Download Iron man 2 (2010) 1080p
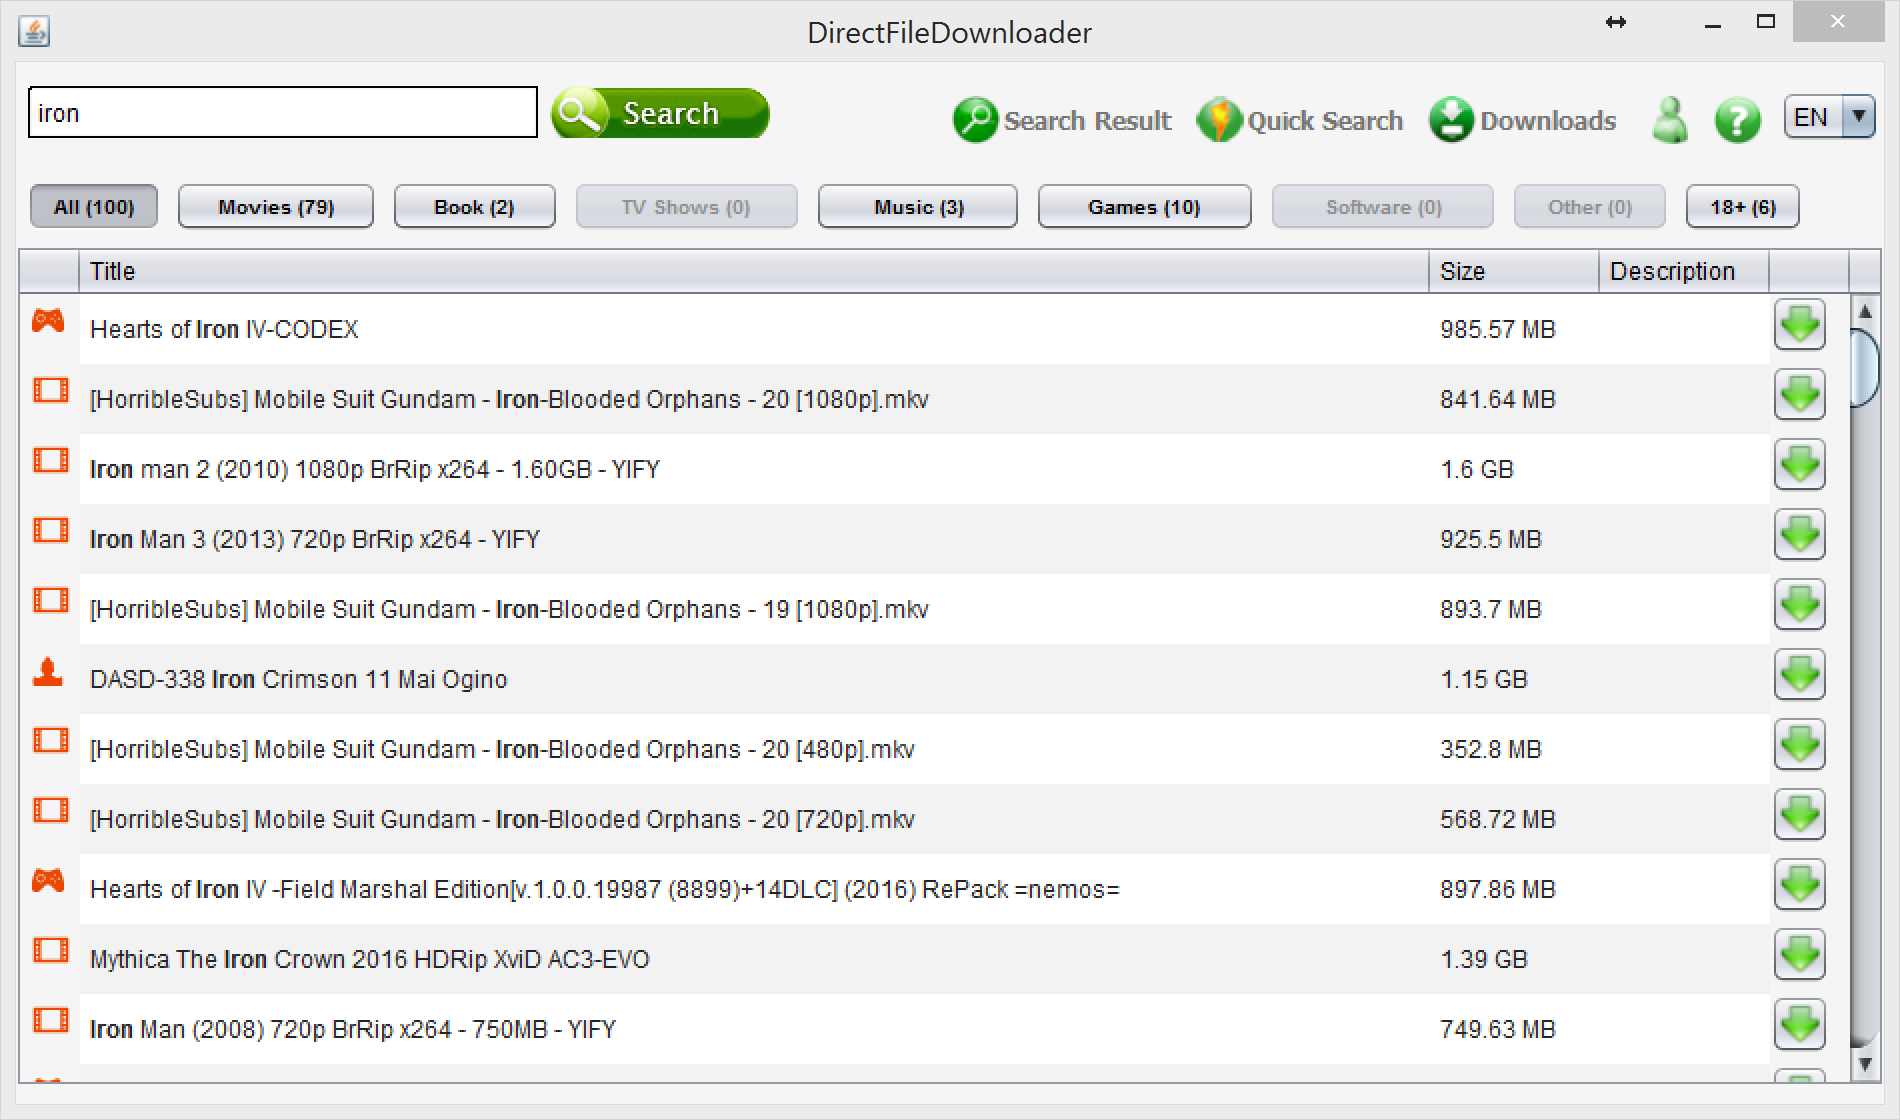1900x1120 pixels. tap(1800, 465)
